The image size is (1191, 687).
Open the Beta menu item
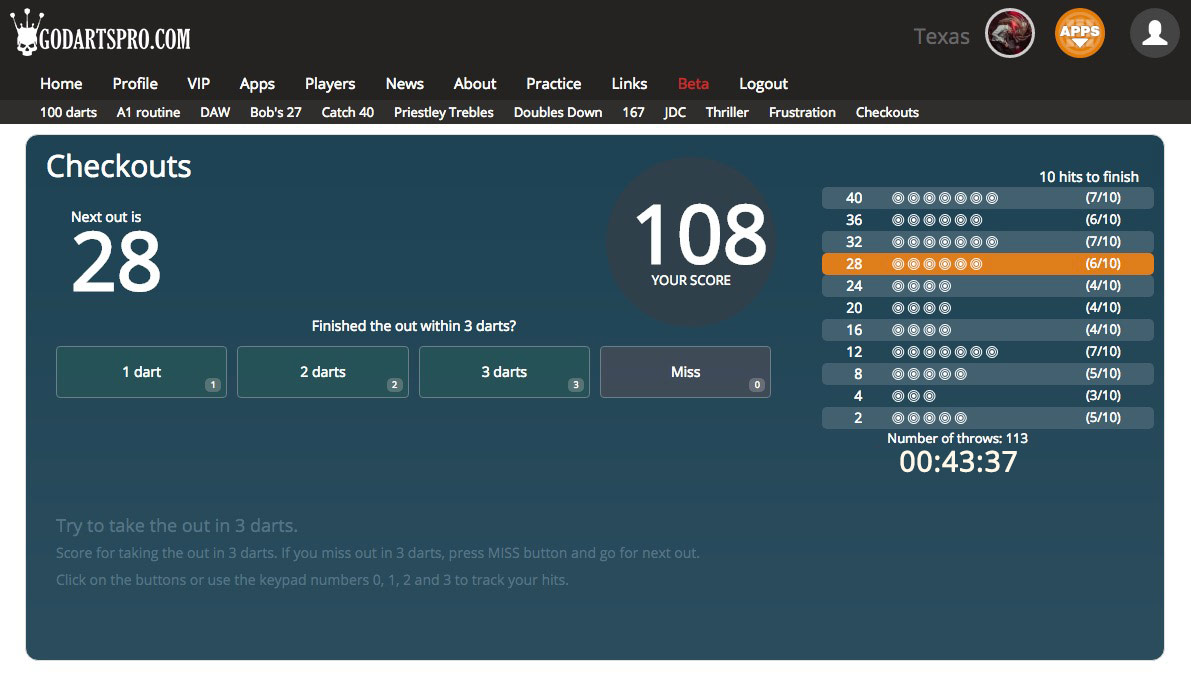(693, 84)
